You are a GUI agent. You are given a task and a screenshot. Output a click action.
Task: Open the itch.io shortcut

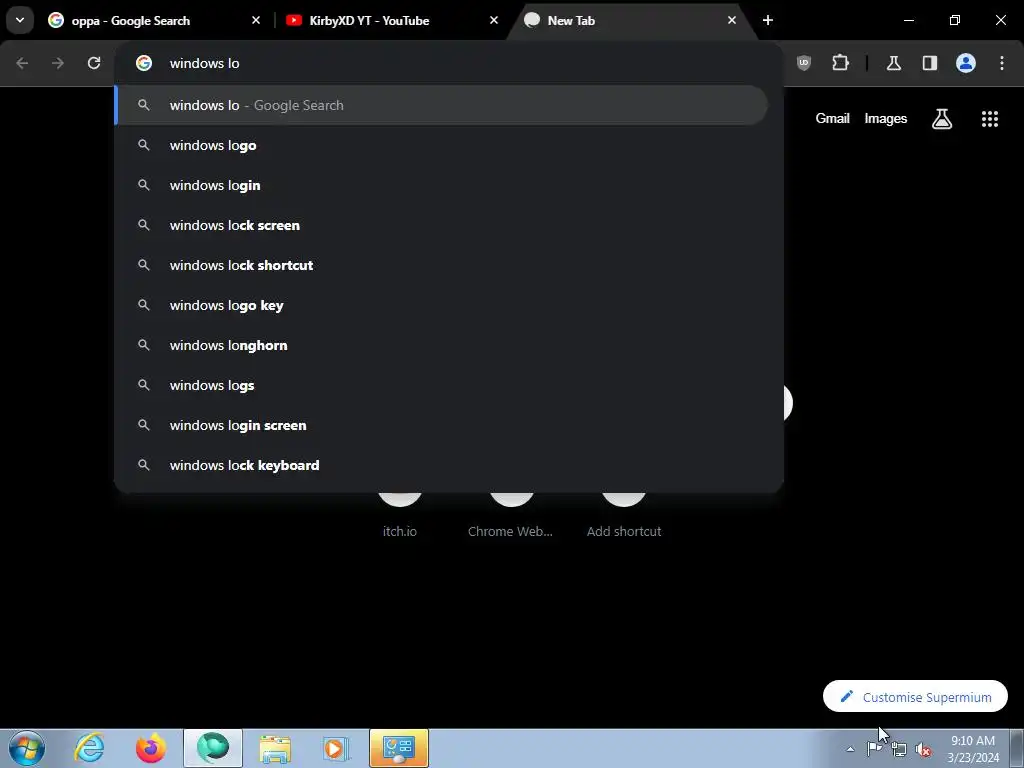[400, 516]
